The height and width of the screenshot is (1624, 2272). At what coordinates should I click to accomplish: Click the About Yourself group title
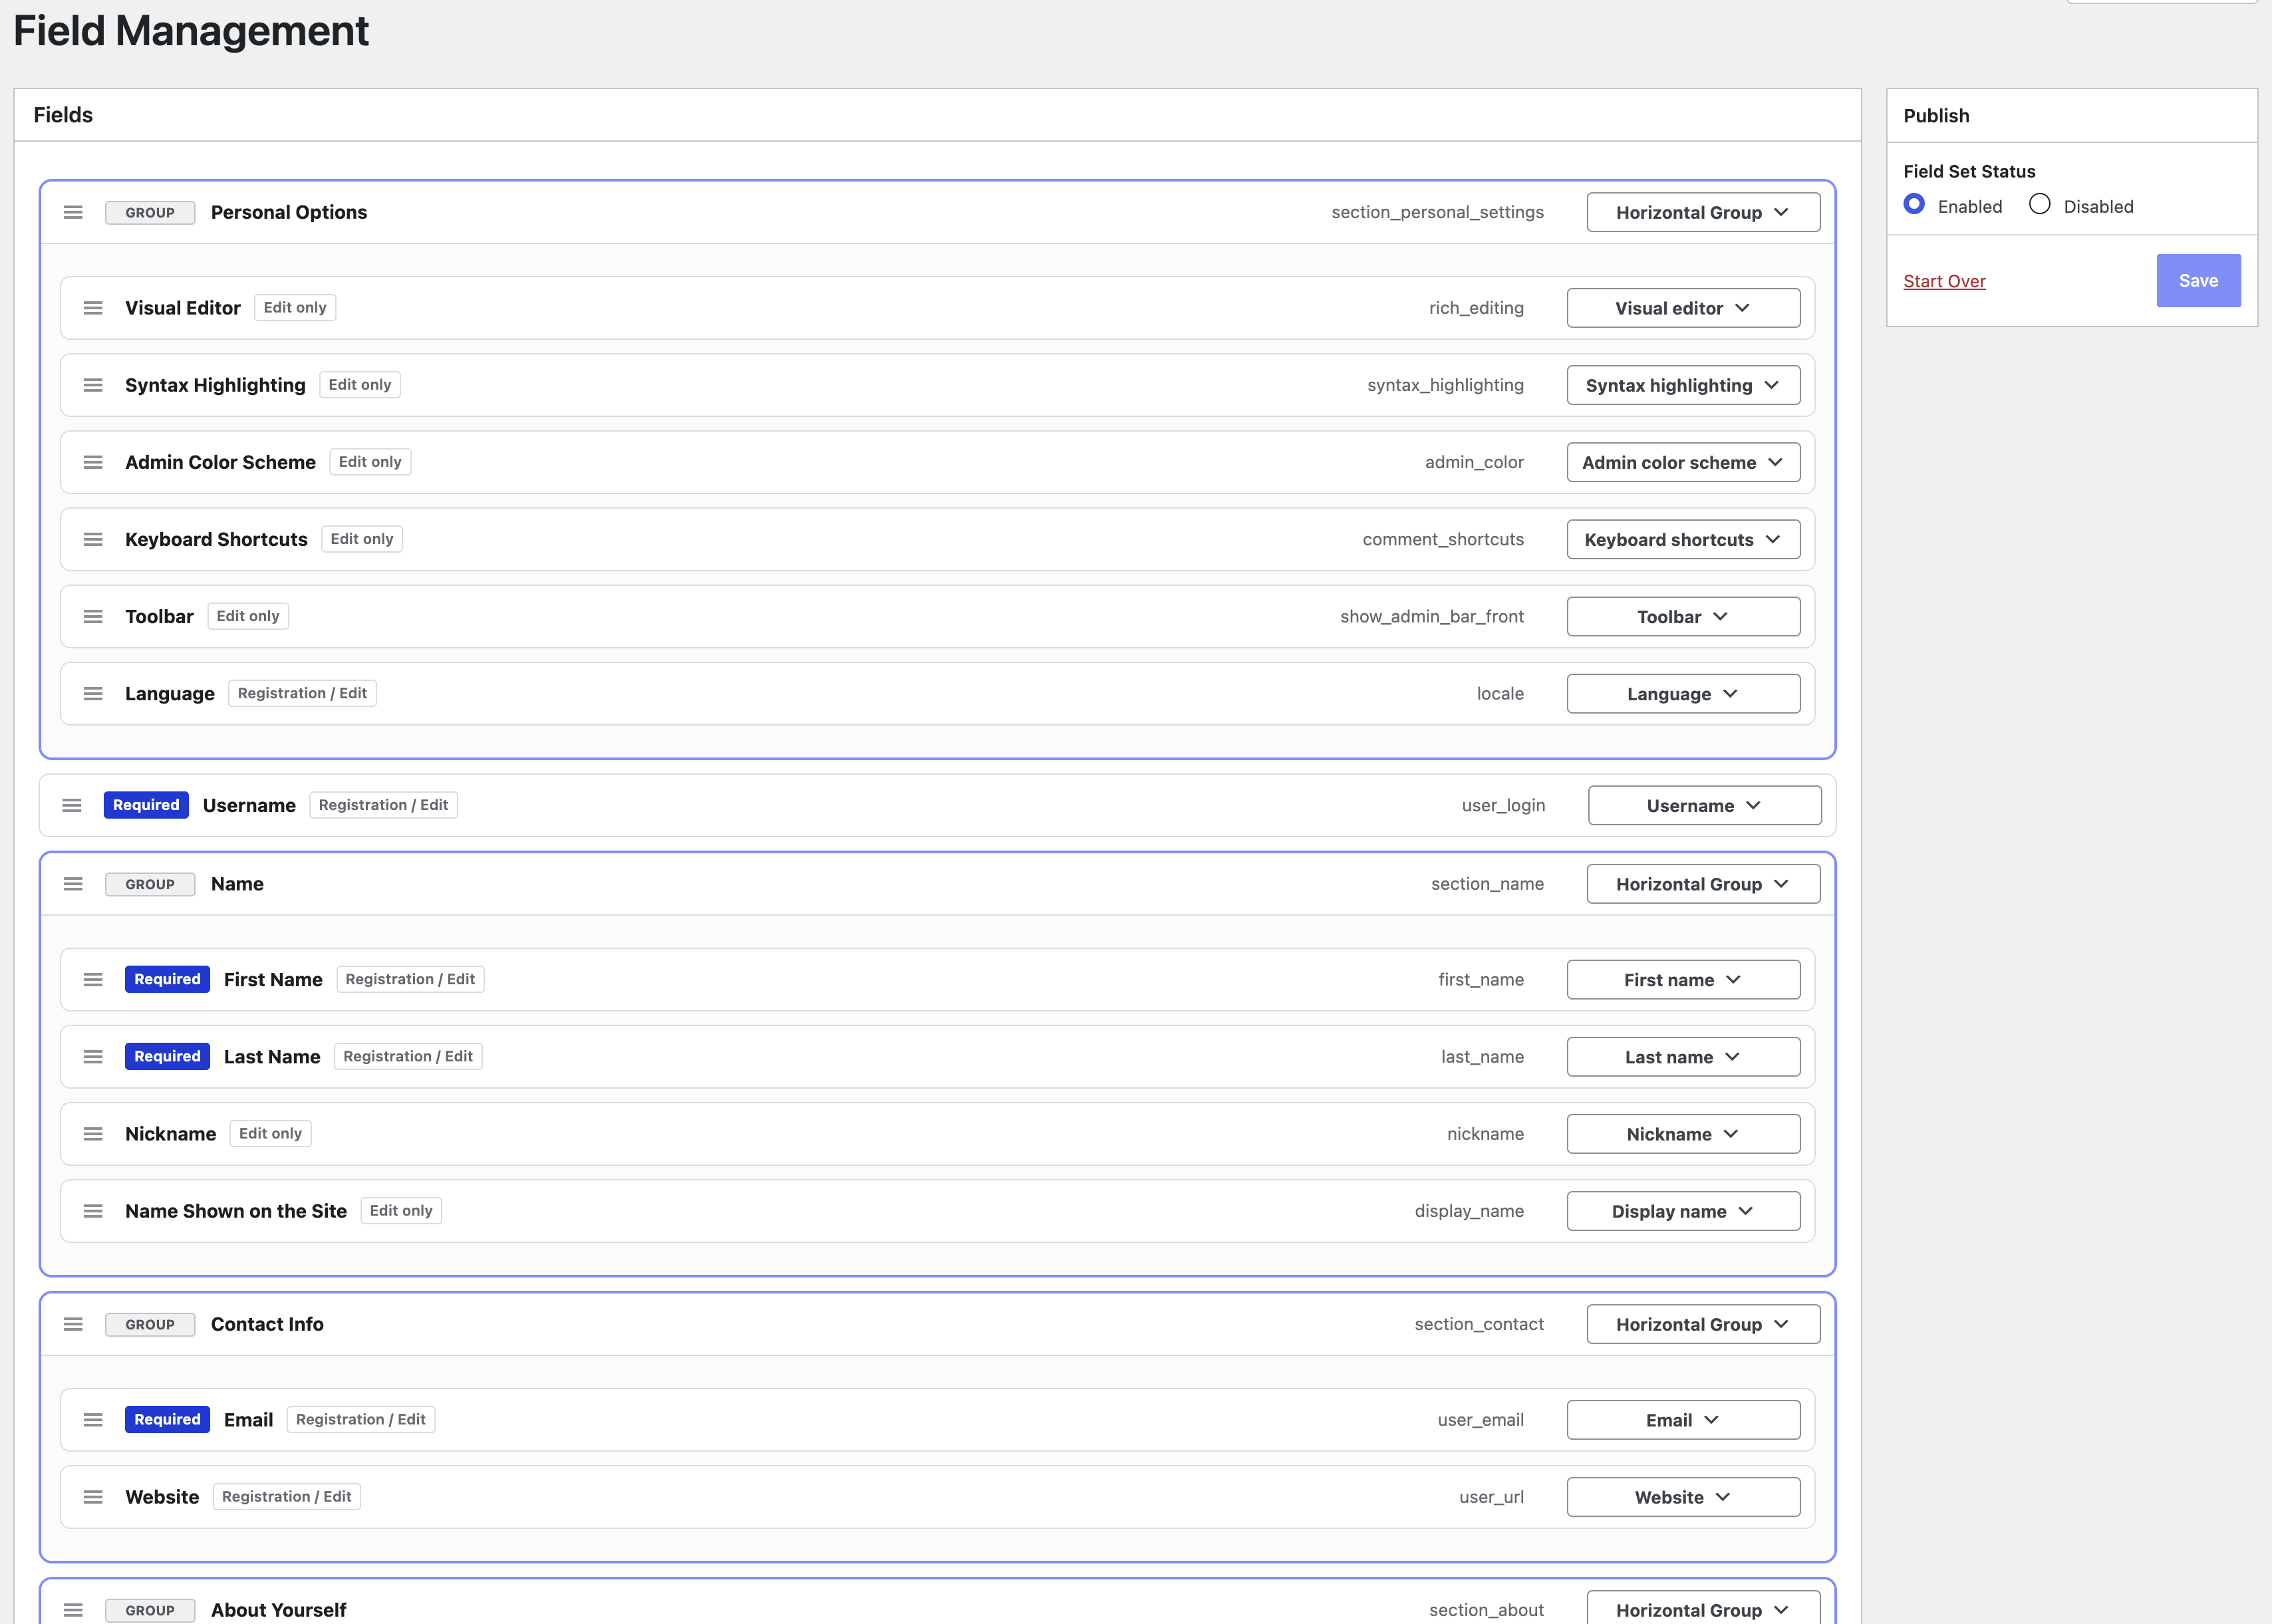pos(278,1610)
